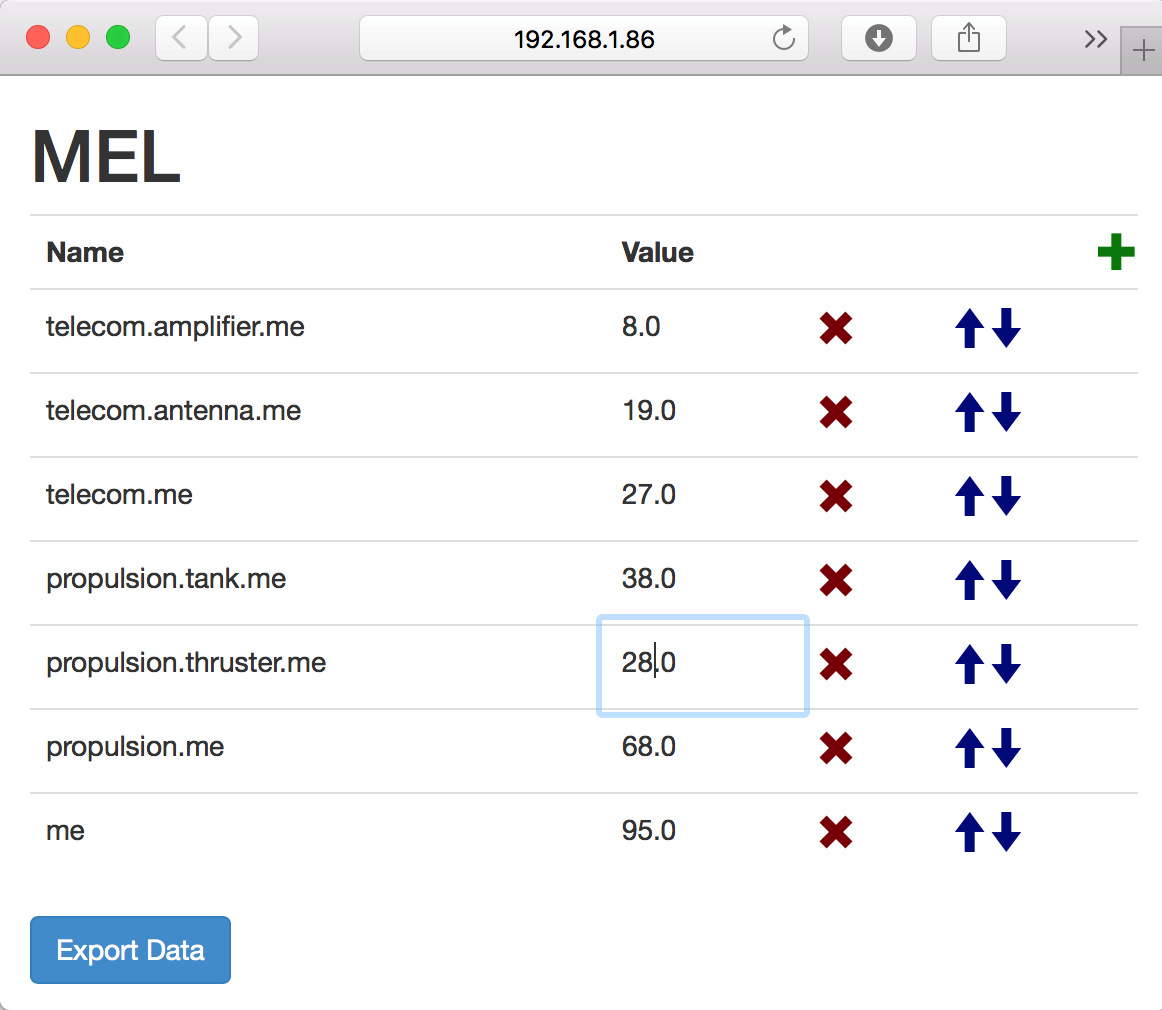Move propulsion.me row down
1162x1010 pixels.
click(1007, 748)
